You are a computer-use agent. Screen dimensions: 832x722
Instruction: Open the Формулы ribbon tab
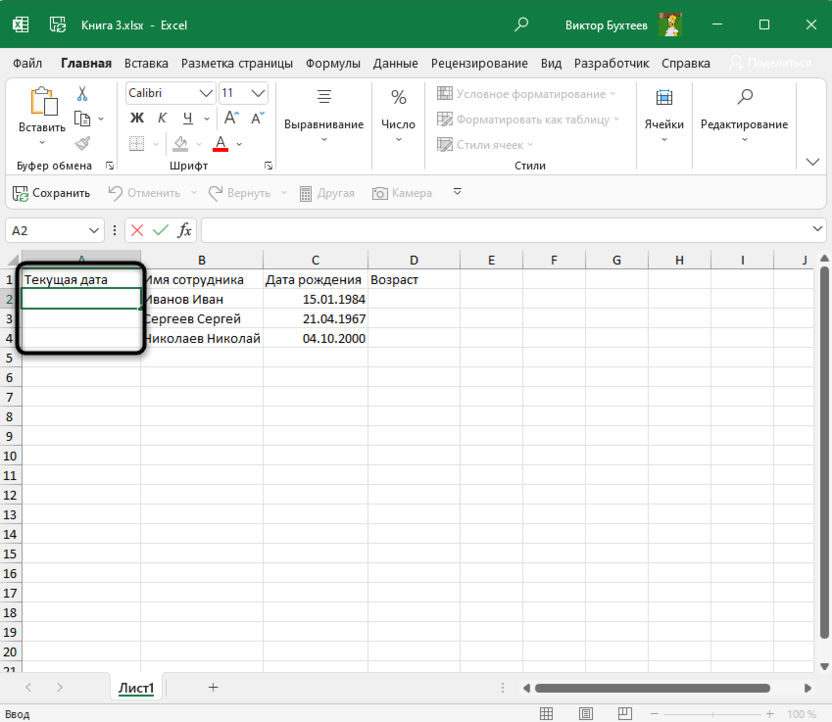point(333,63)
